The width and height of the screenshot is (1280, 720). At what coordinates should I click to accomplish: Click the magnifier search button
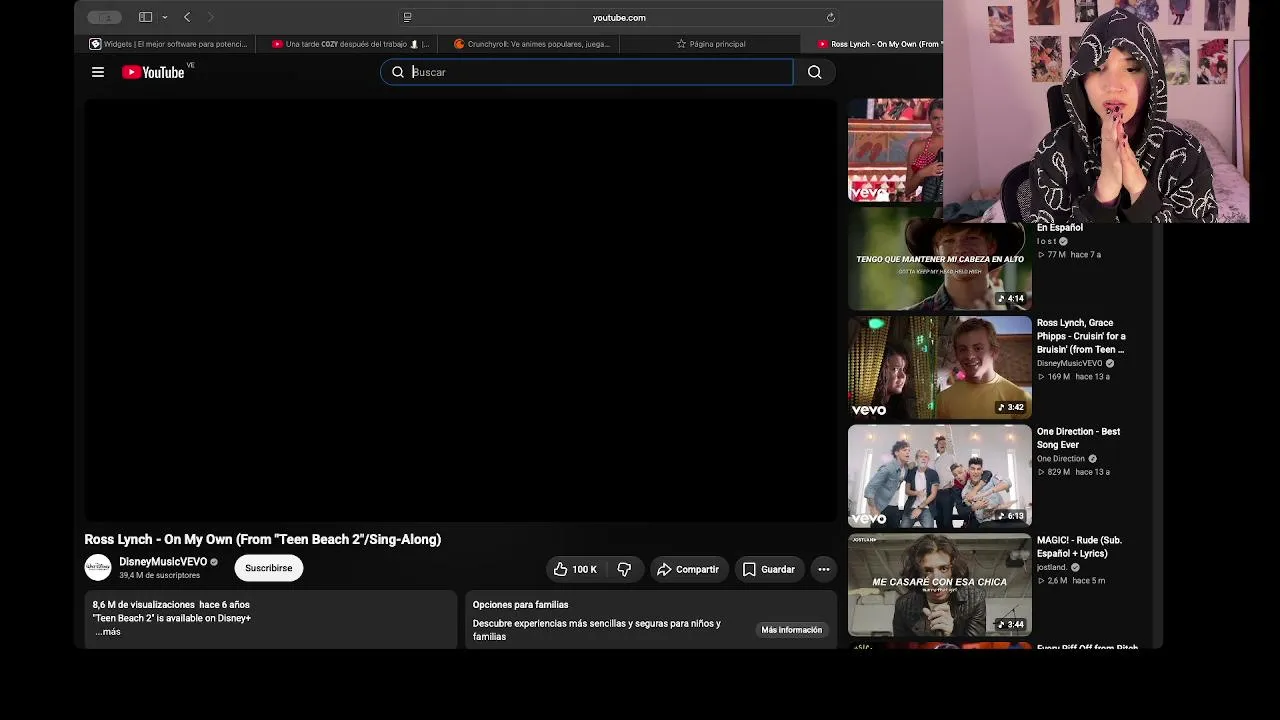pos(815,72)
